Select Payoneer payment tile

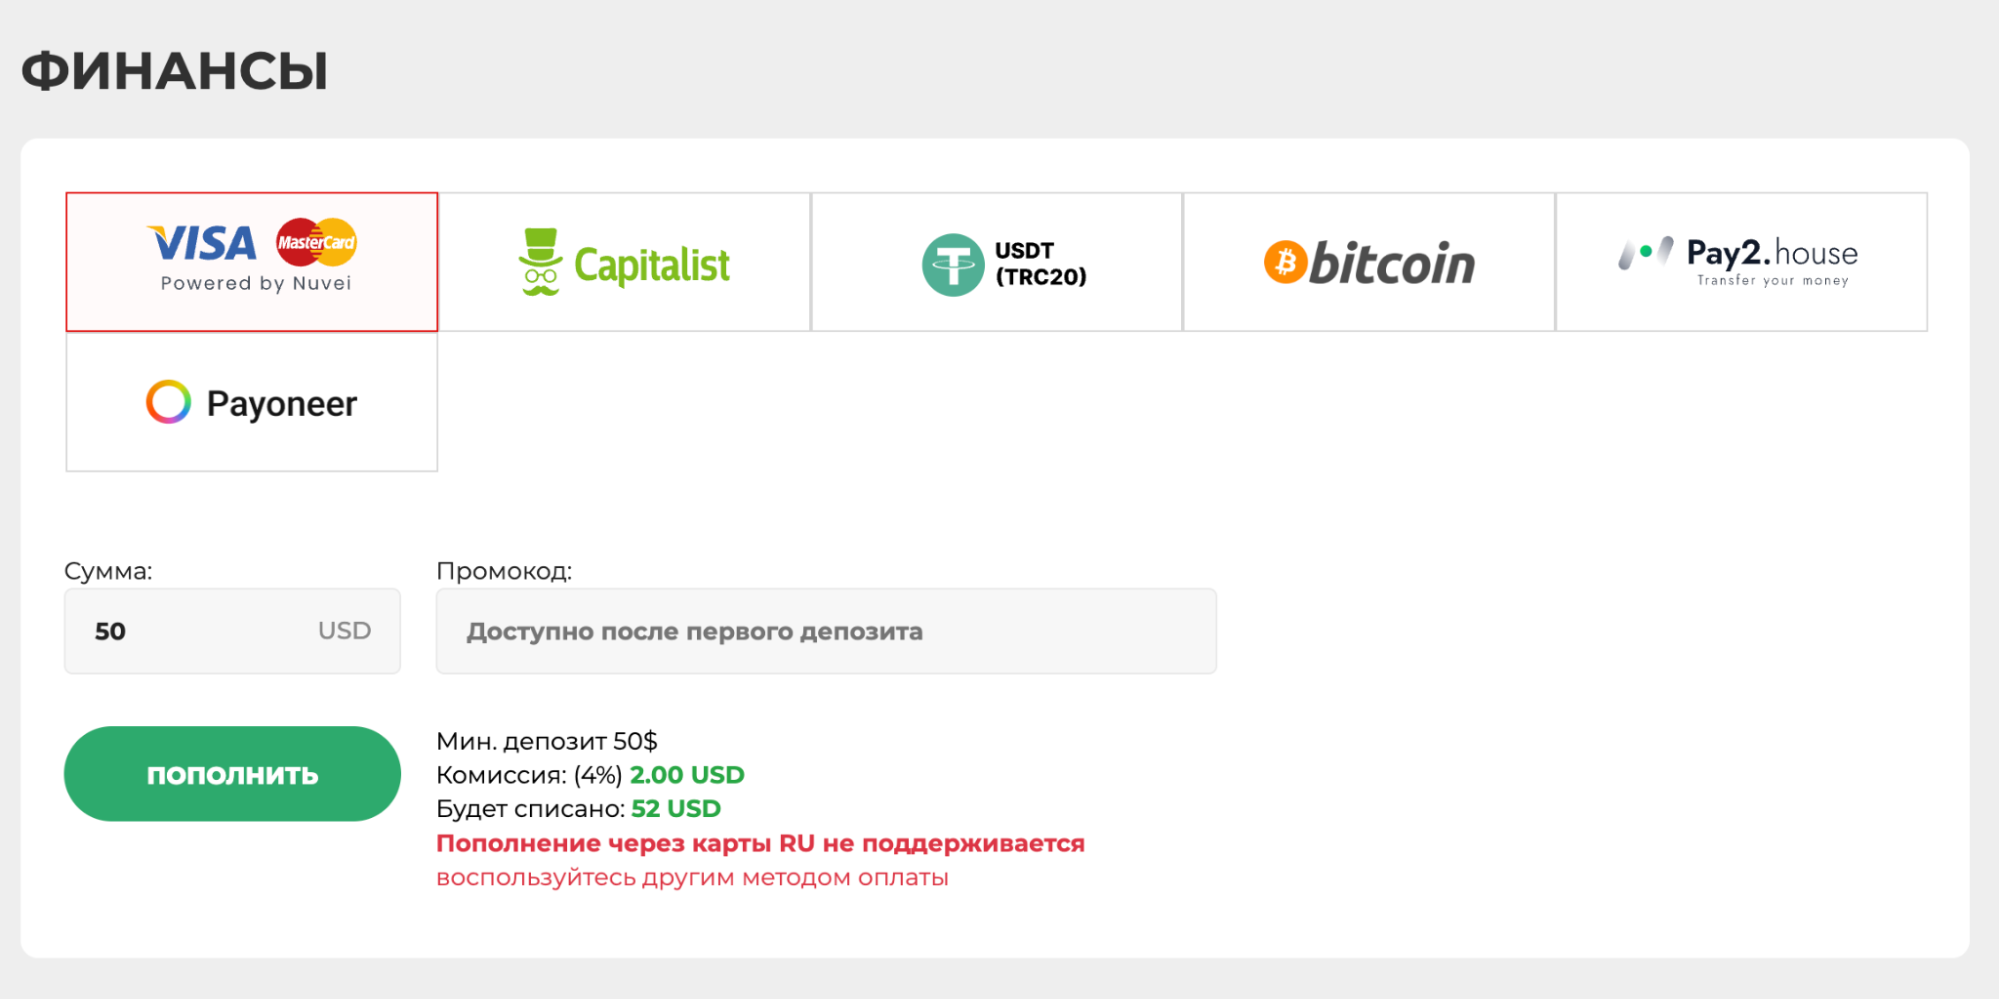click(252, 402)
